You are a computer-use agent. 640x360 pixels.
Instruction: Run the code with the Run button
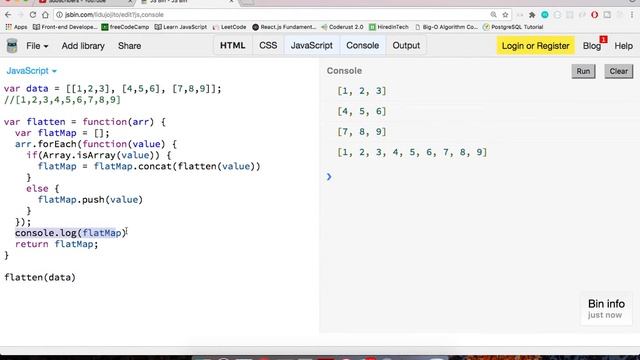coord(583,71)
